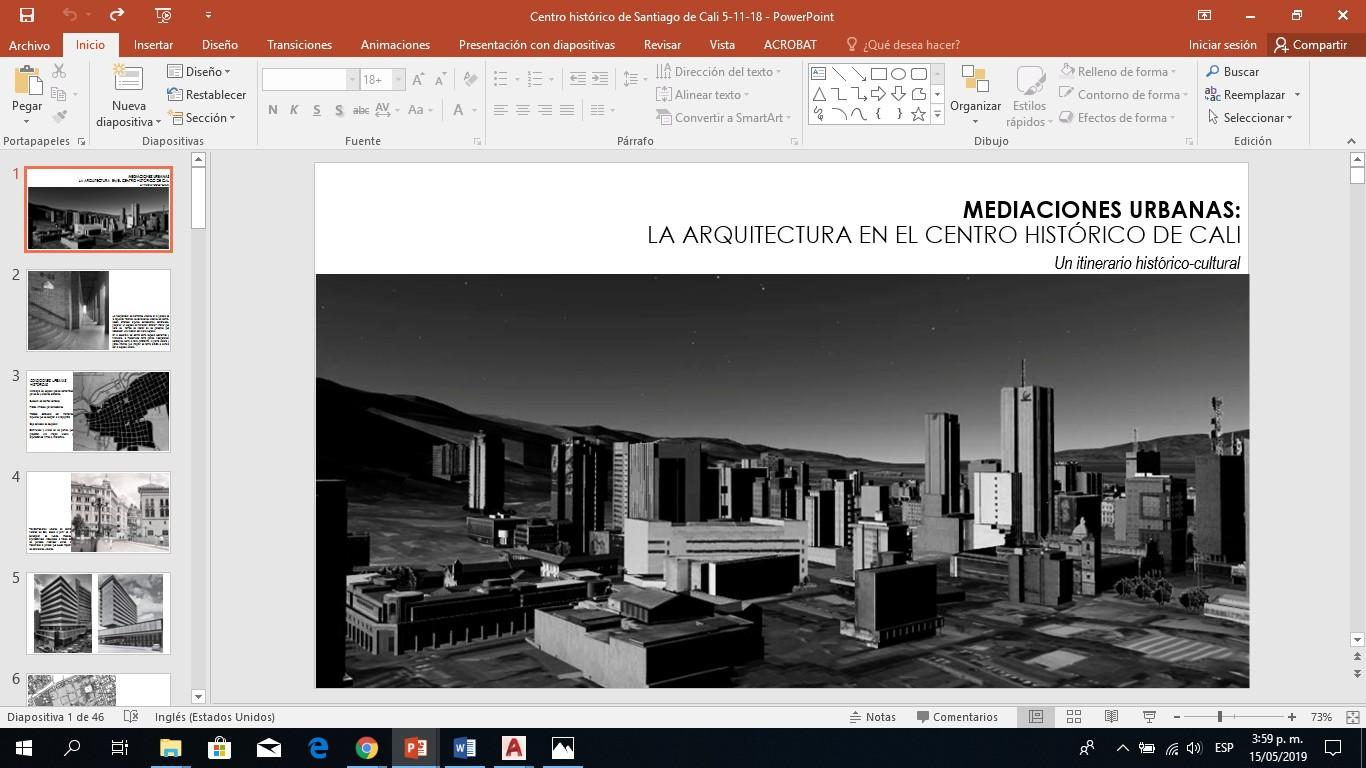
Task: Click the Compartir button
Action: [1310, 45]
